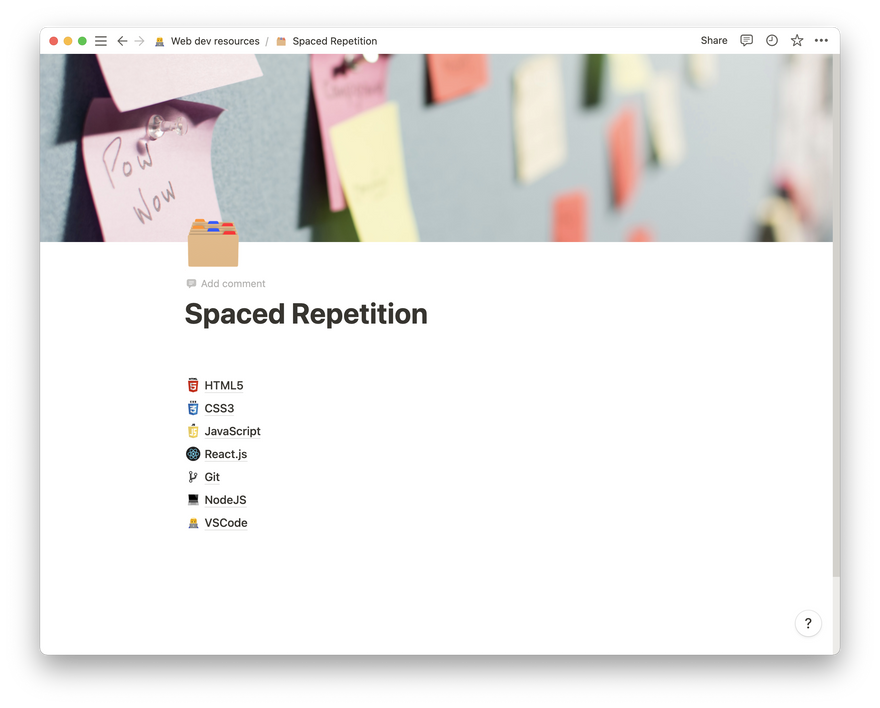Open the NodeJS page link
Screen dimensions: 880x708
point(225,500)
